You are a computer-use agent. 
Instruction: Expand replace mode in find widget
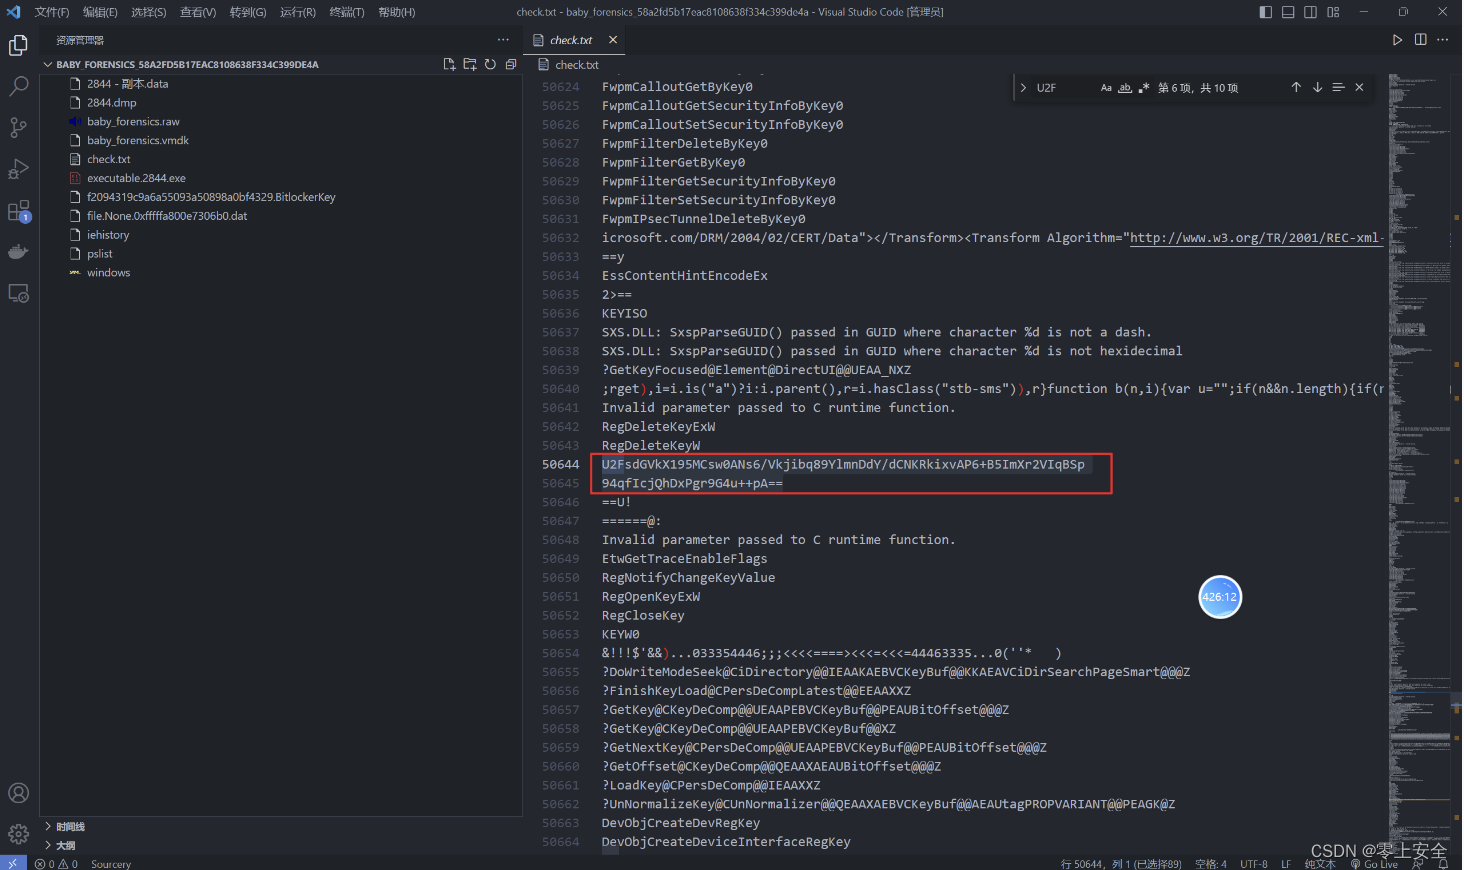point(1023,88)
